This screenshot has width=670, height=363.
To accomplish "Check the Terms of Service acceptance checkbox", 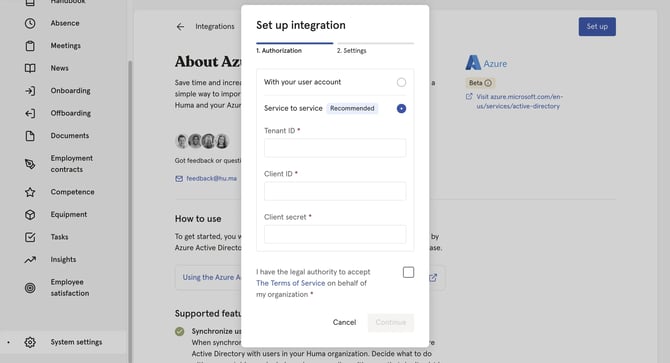I will [408, 272].
